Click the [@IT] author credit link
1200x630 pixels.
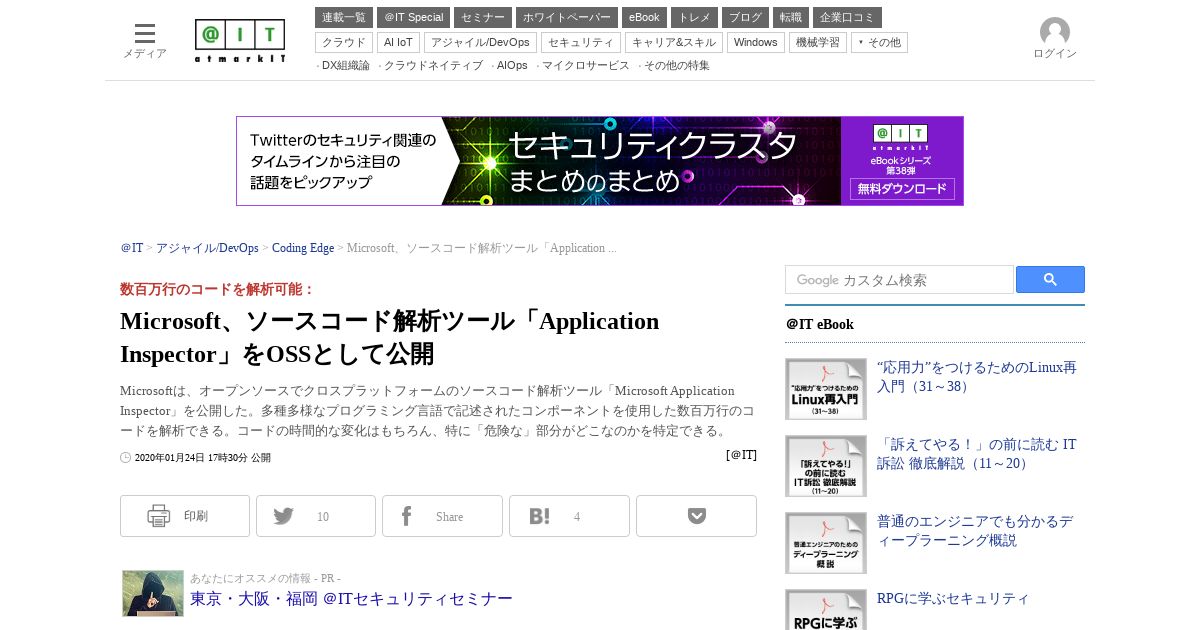(x=741, y=455)
